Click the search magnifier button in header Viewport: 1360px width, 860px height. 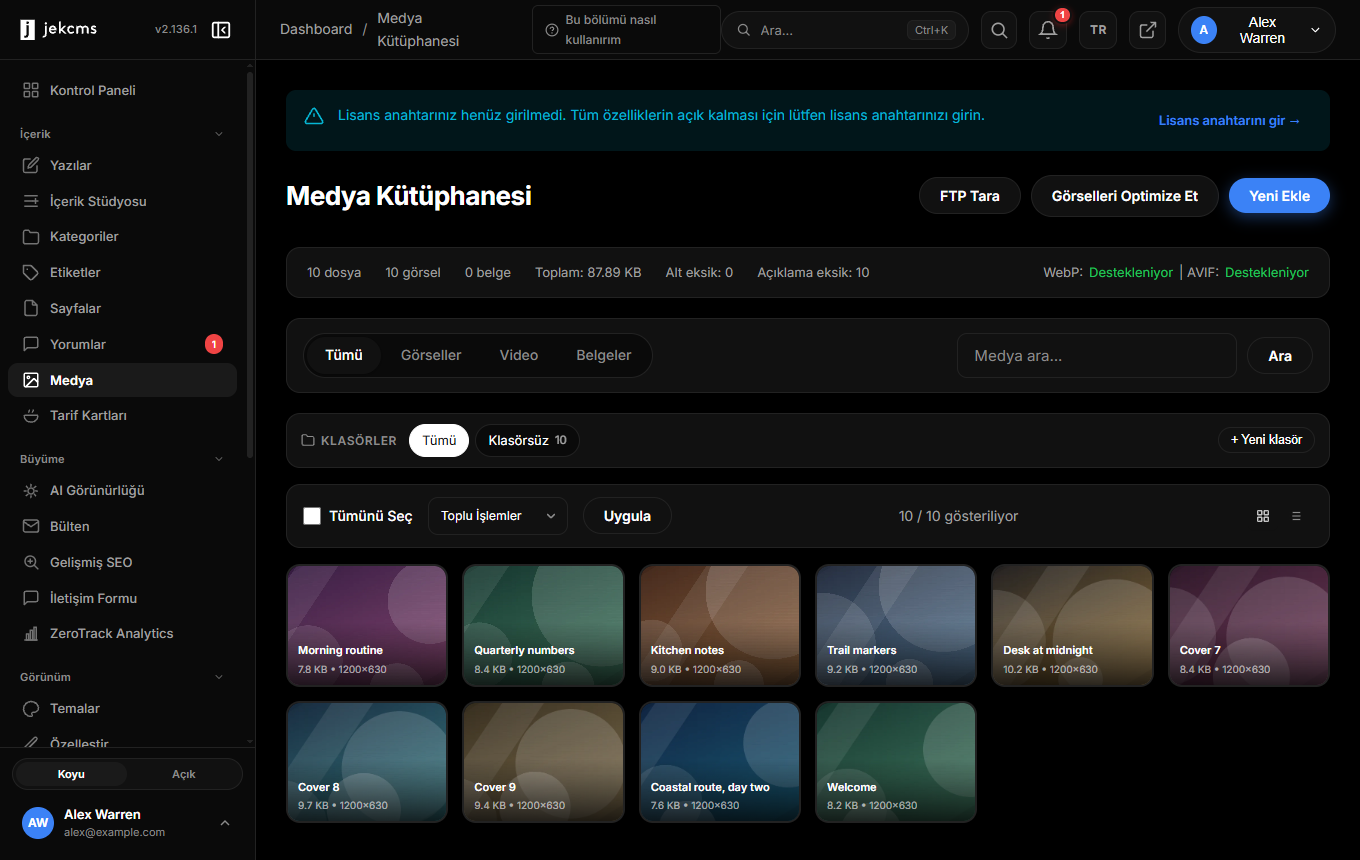pyautogui.click(x=999, y=30)
